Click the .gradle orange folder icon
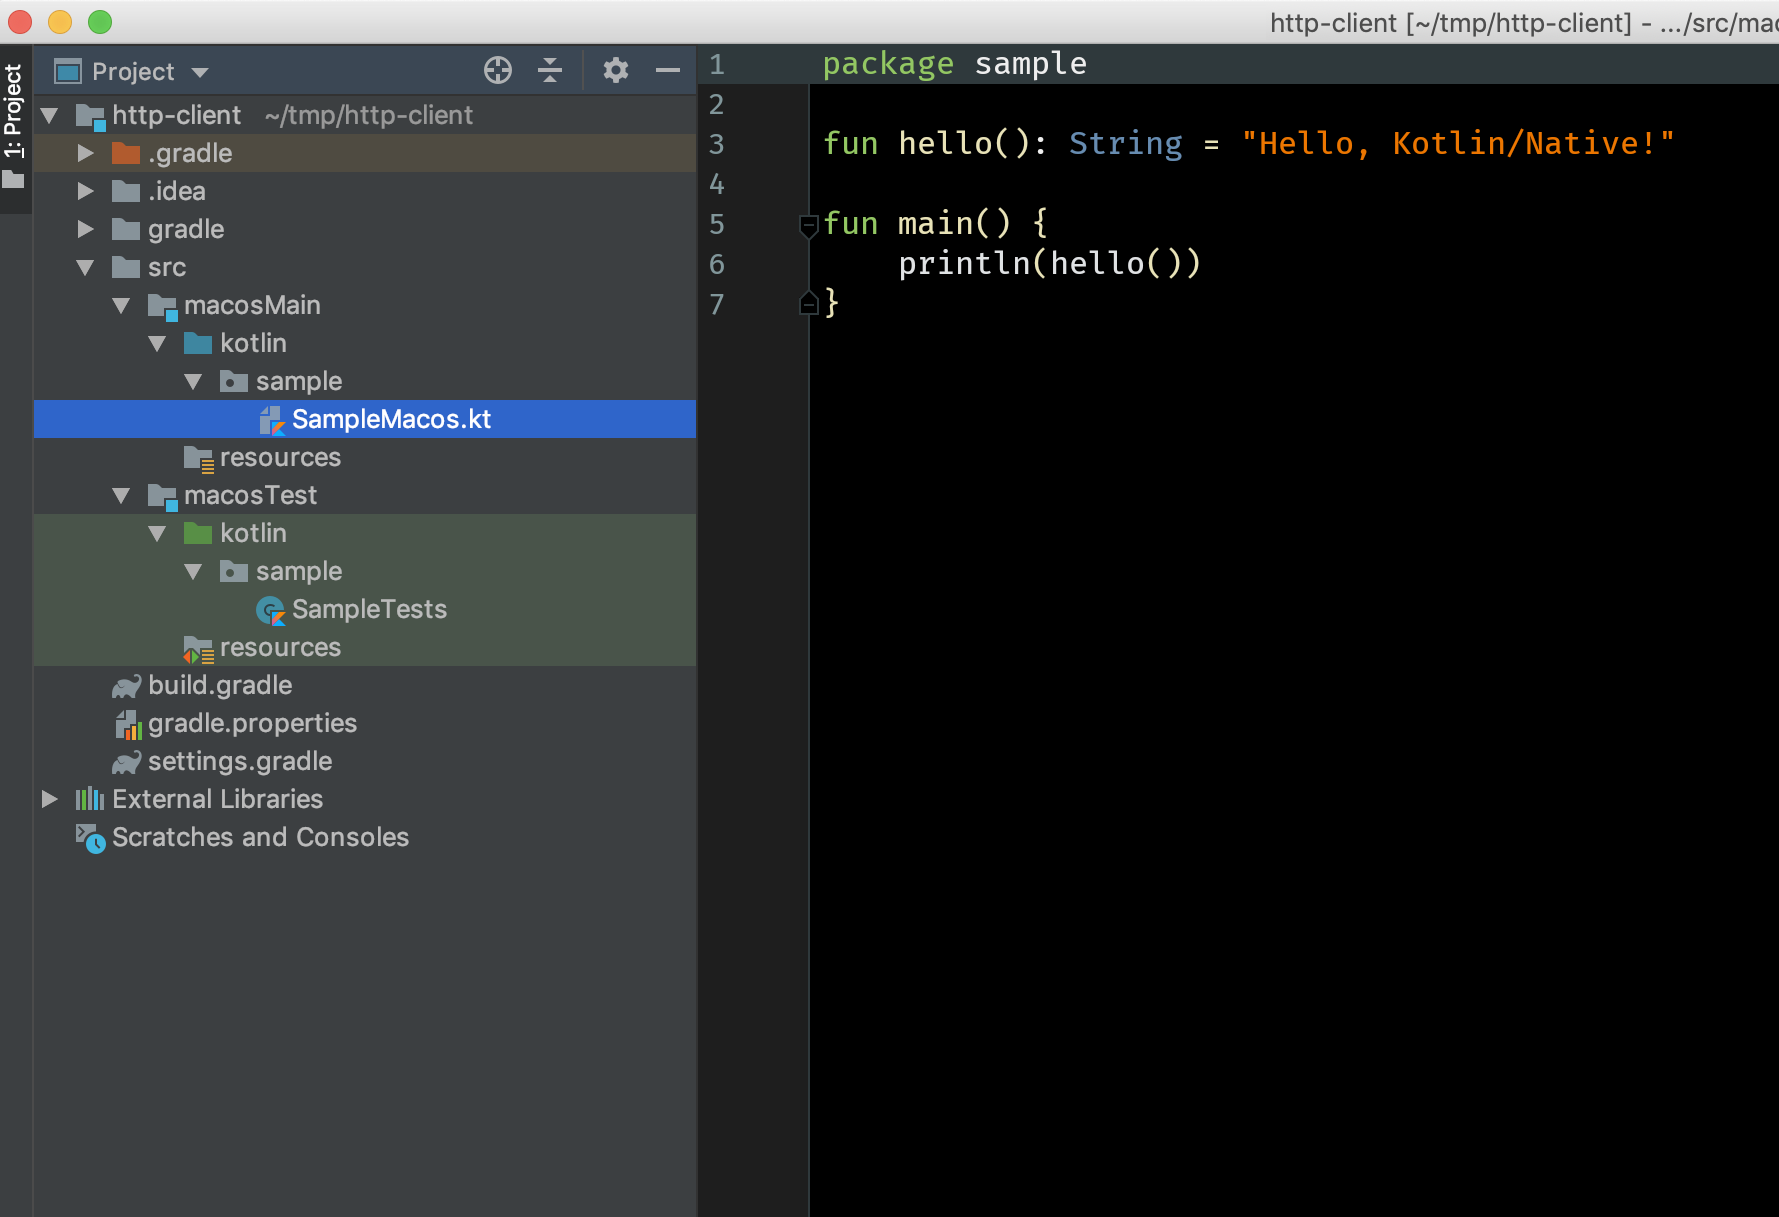Viewport: 1779px width, 1217px height. click(126, 153)
